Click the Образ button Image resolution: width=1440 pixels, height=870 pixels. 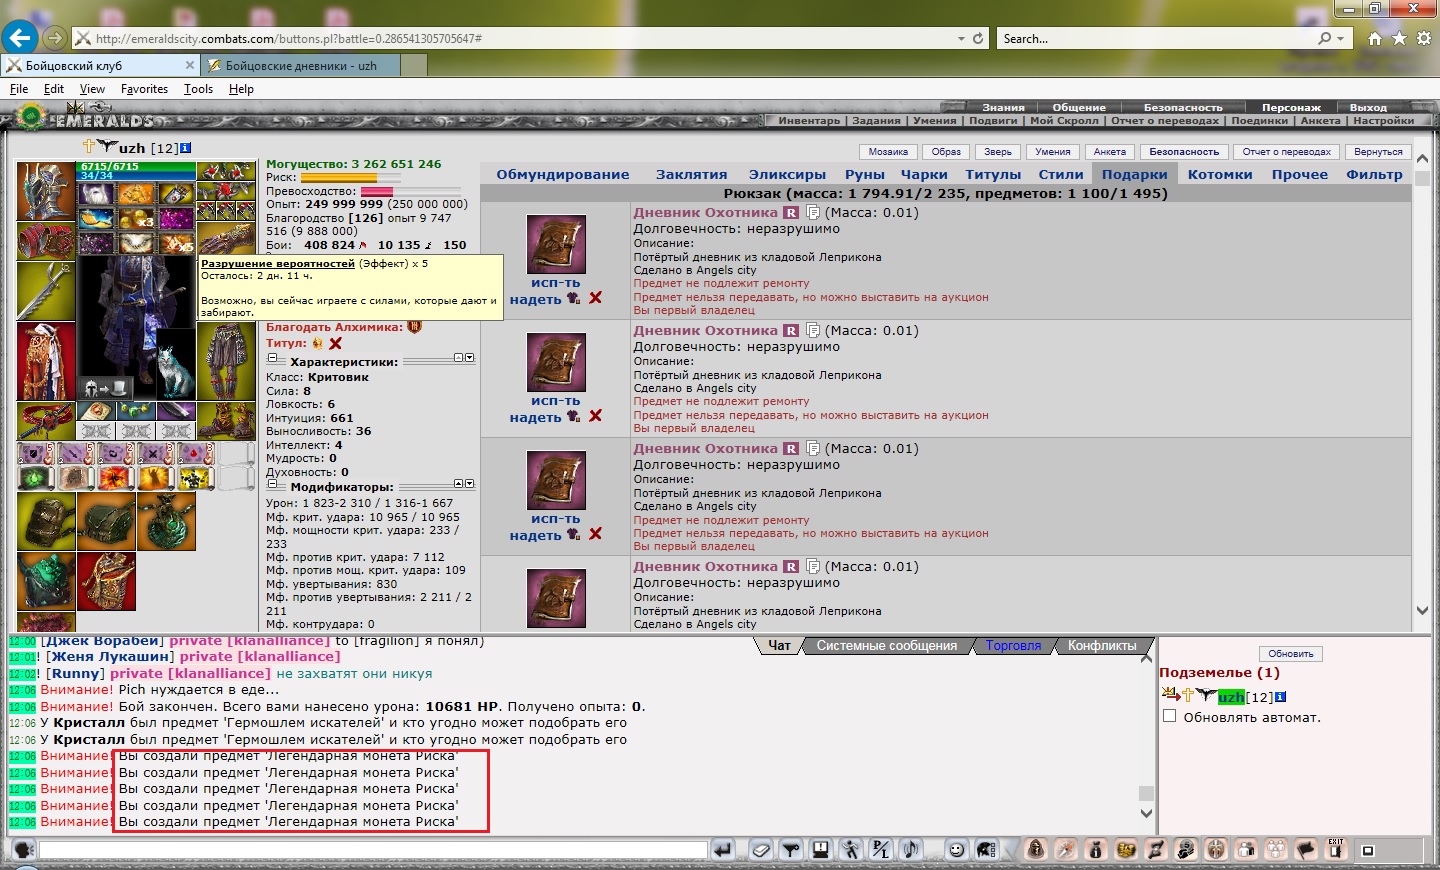pos(946,152)
